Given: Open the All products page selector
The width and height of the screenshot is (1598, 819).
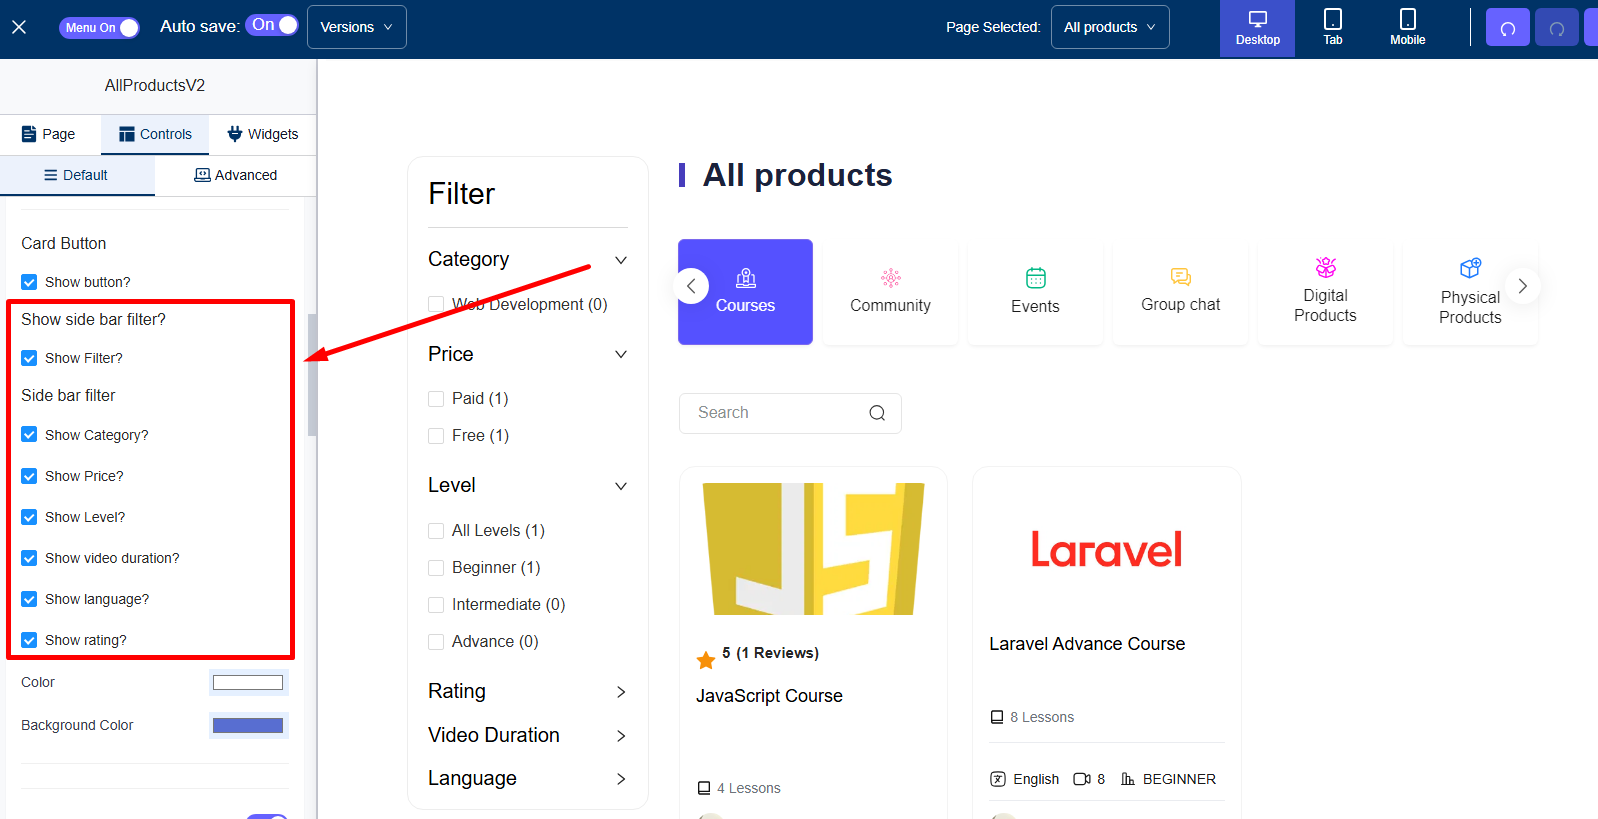Looking at the screenshot, I should [x=1109, y=27].
